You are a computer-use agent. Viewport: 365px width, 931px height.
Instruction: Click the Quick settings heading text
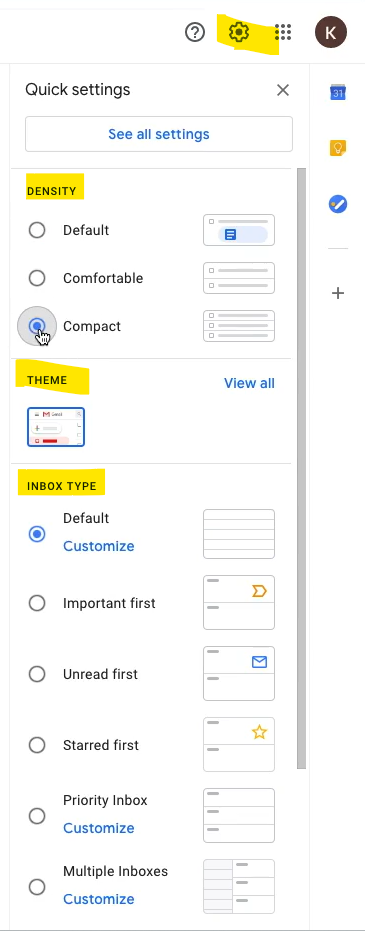click(x=77, y=90)
